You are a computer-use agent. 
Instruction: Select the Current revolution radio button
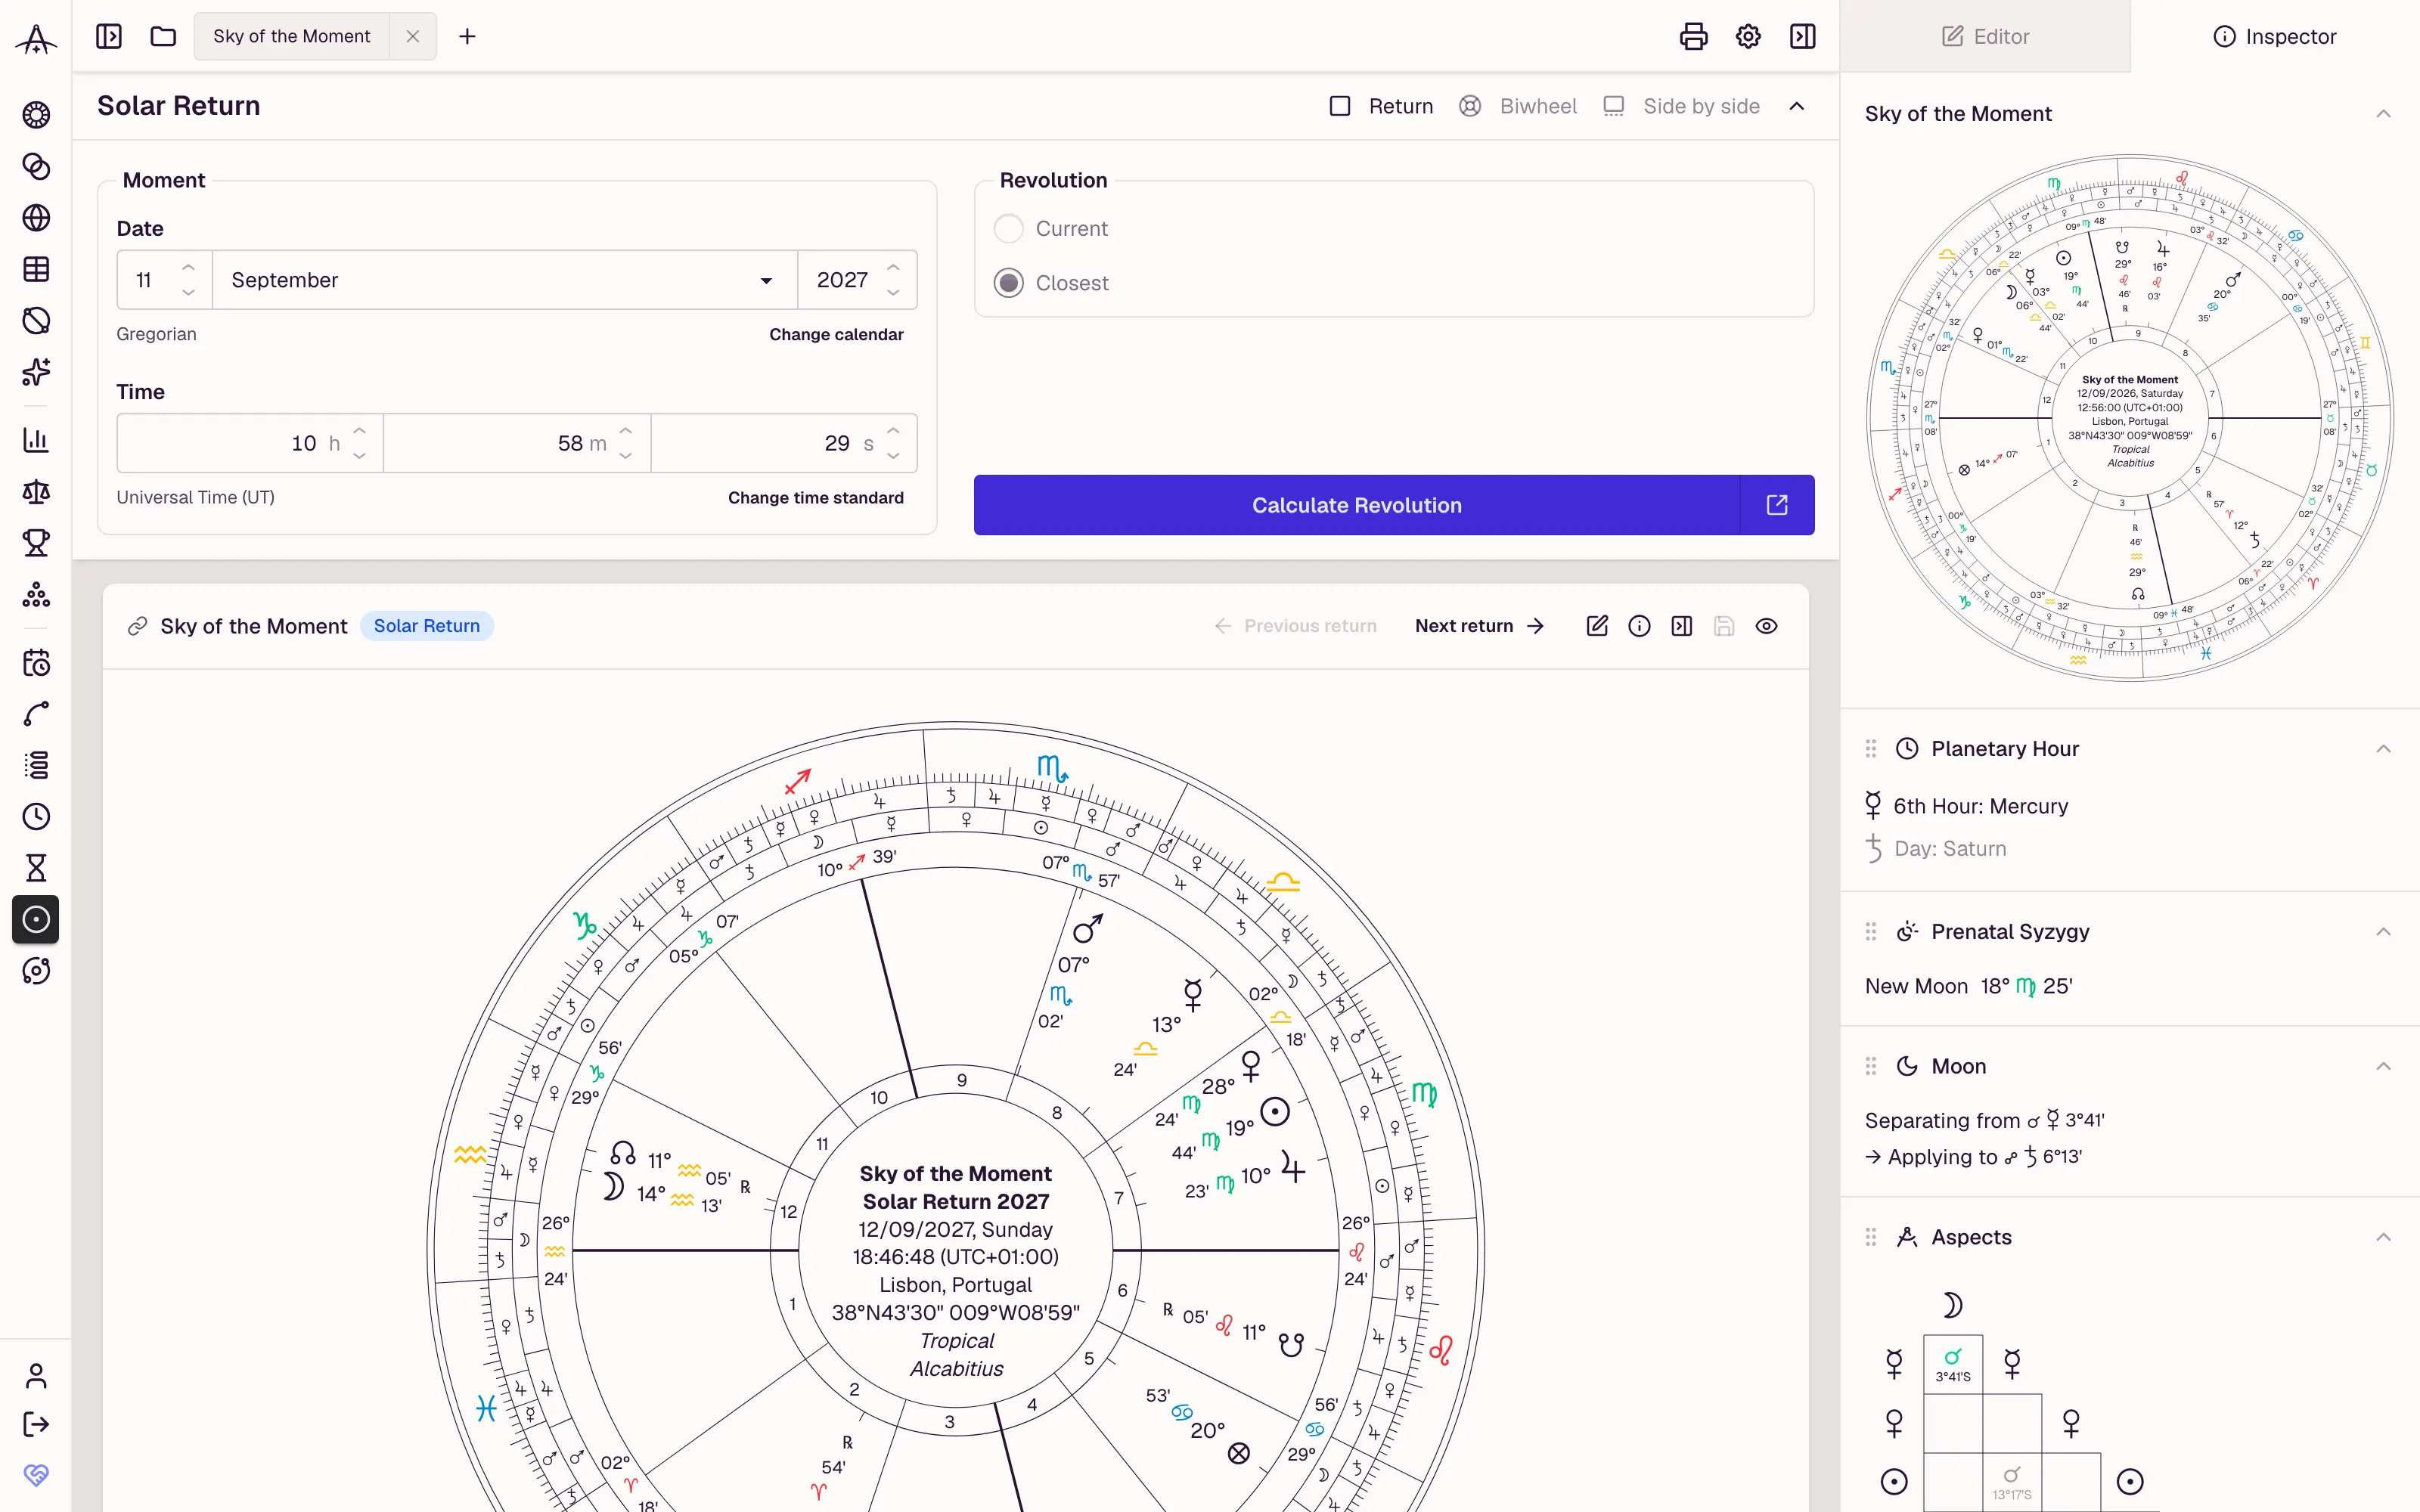(1008, 229)
